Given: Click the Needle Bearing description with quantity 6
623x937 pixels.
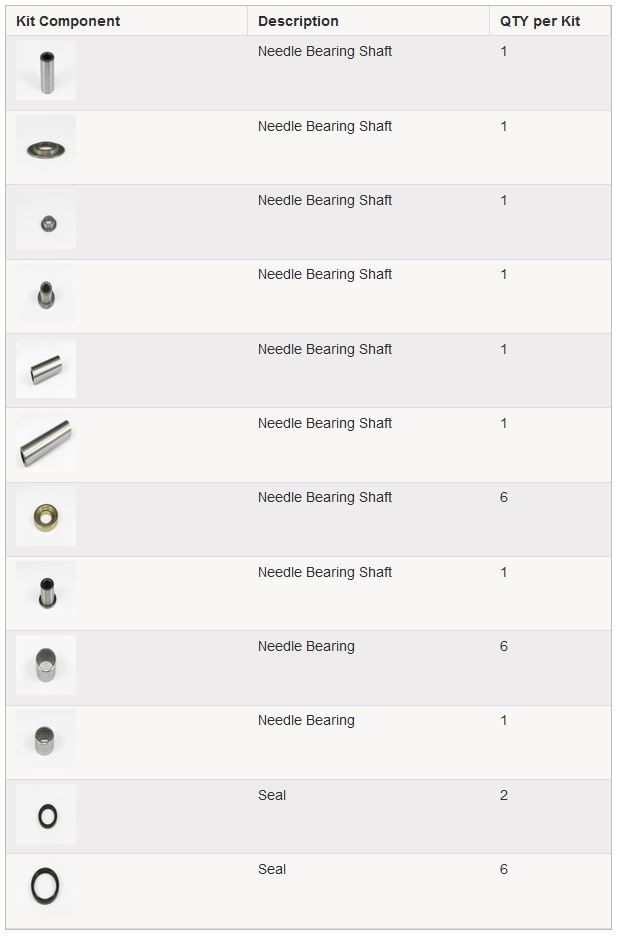Looking at the screenshot, I should (x=306, y=647).
